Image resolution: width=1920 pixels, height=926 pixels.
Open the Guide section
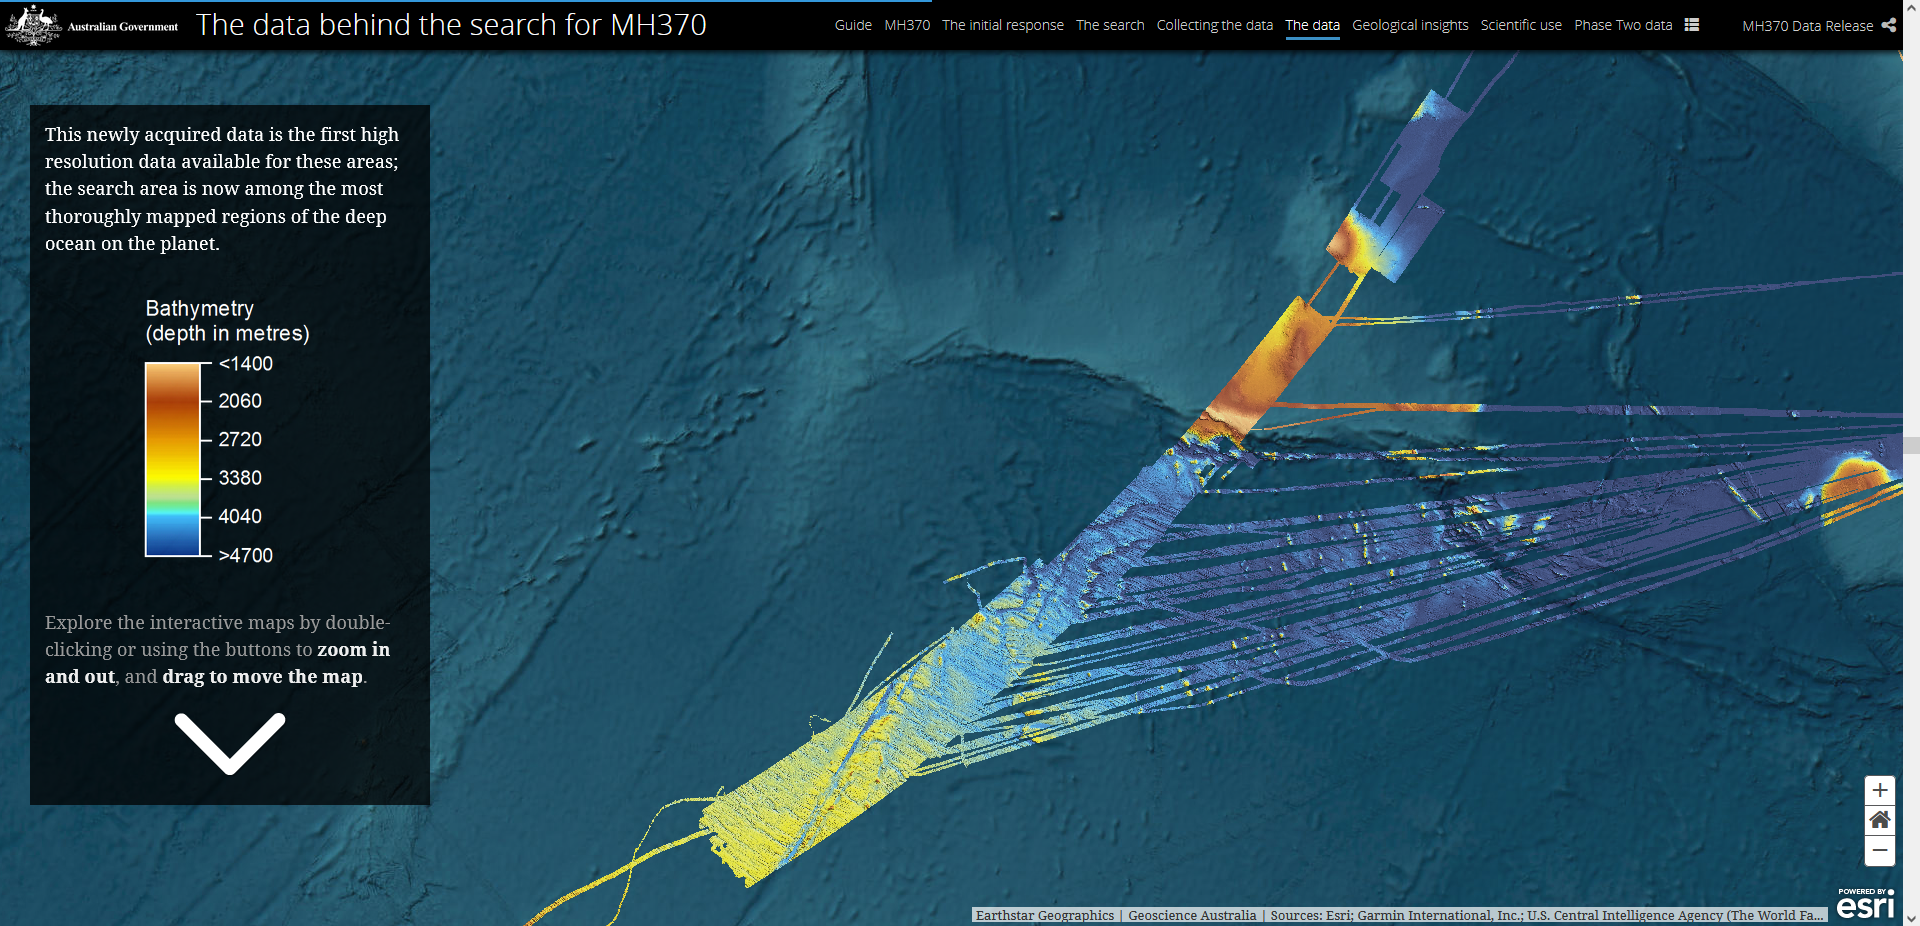pos(853,25)
